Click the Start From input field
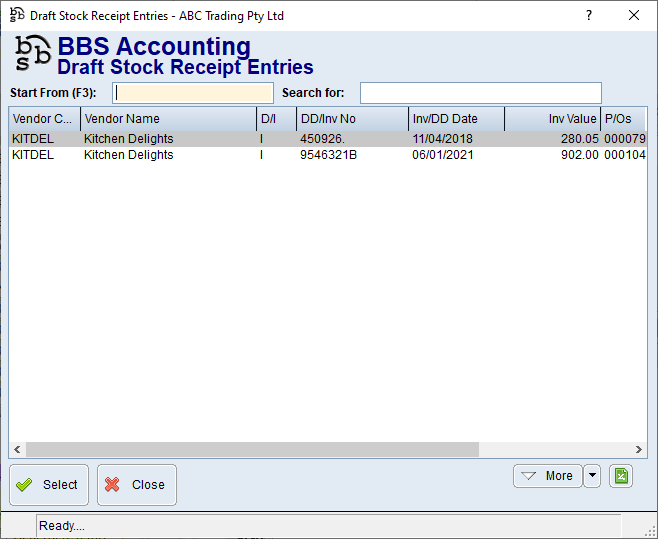 [x=193, y=93]
